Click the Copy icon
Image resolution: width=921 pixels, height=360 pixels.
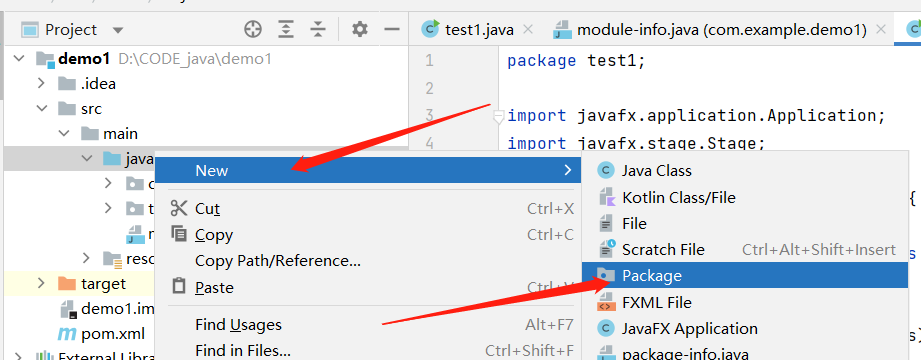179,234
